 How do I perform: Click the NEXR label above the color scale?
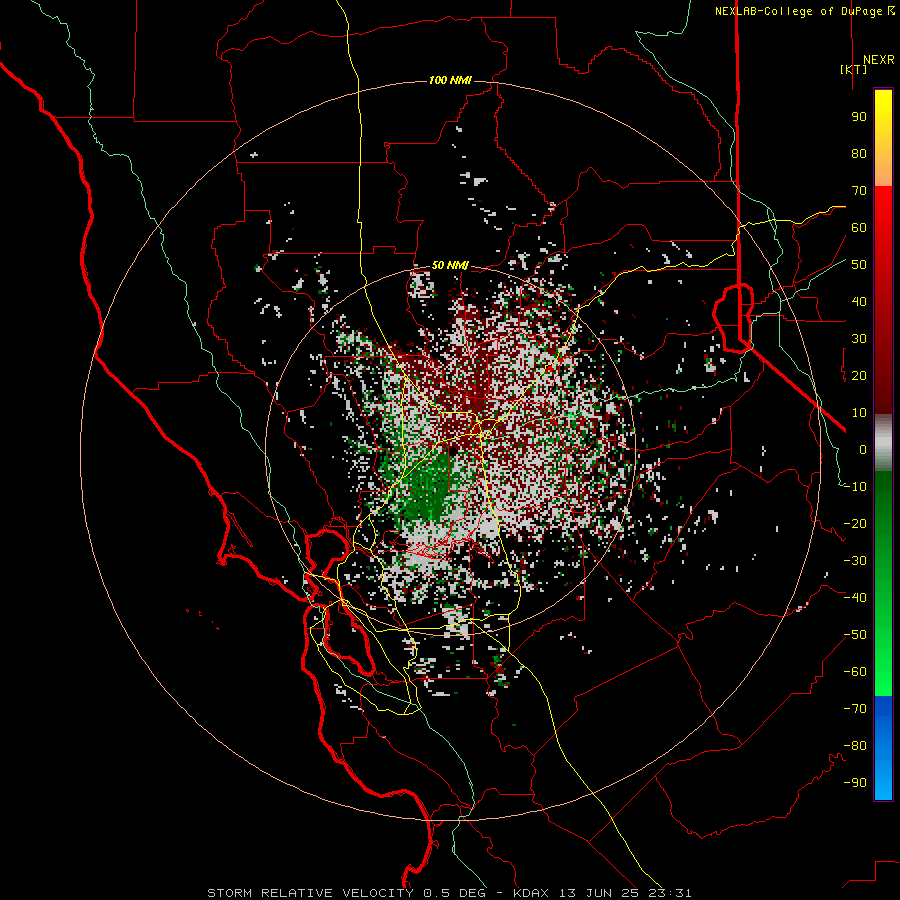tap(879, 60)
